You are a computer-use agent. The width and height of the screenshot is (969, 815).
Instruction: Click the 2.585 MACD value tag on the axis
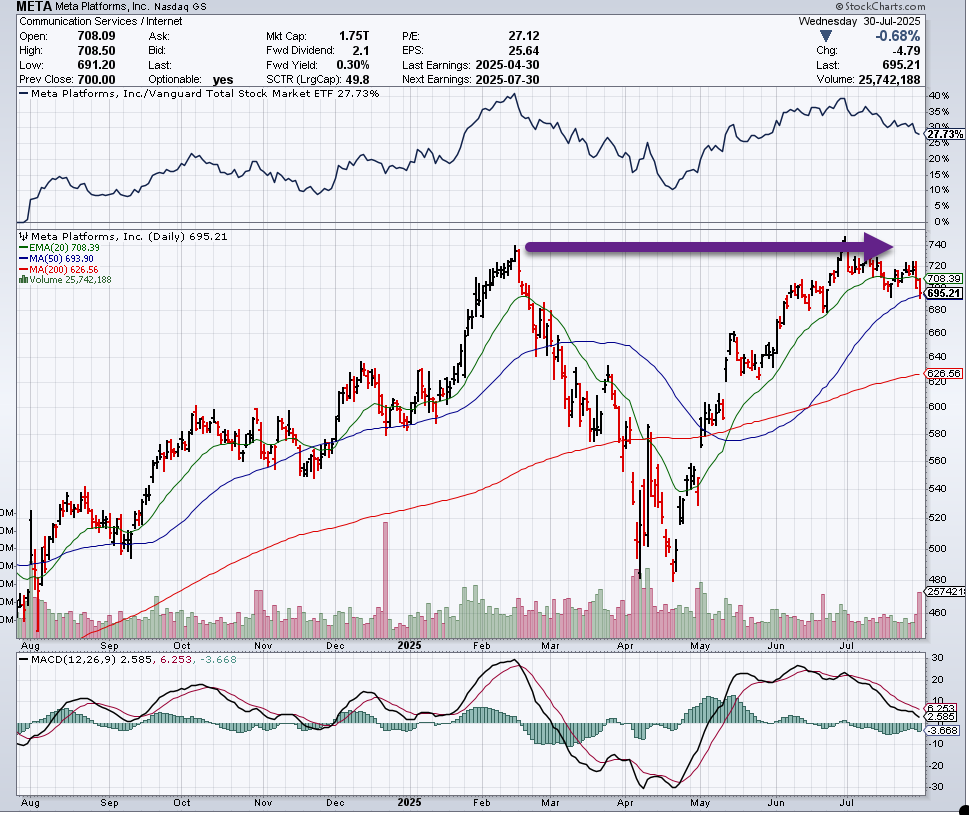click(x=943, y=717)
